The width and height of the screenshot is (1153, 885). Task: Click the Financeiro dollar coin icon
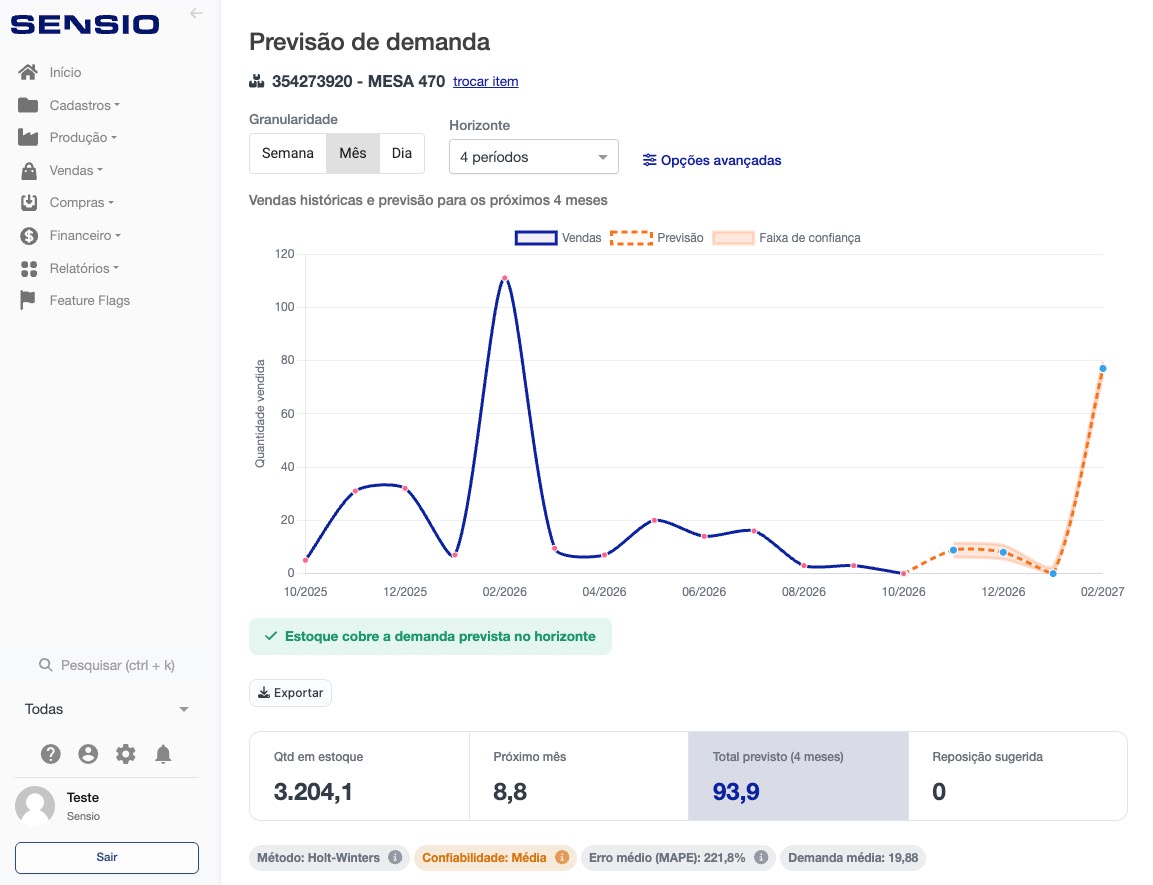tap(29, 236)
